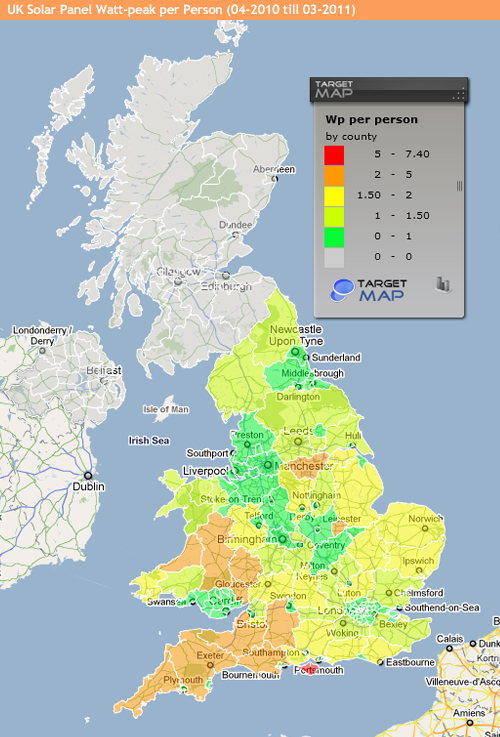Screen dimensions: 500x737
Task: Pick the gray 0 - 0 legend swatch
Action: click(334, 258)
